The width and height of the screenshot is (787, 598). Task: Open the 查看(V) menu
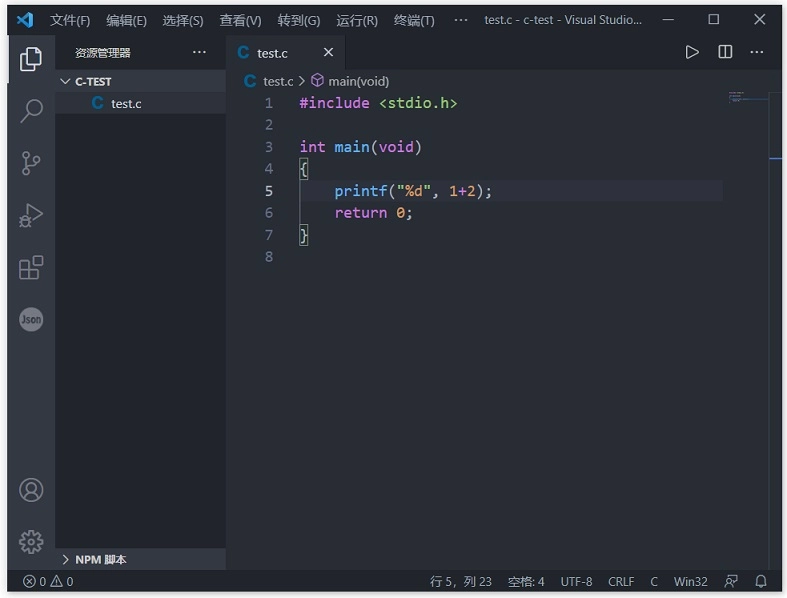pyautogui.click(x=240, y=20)
